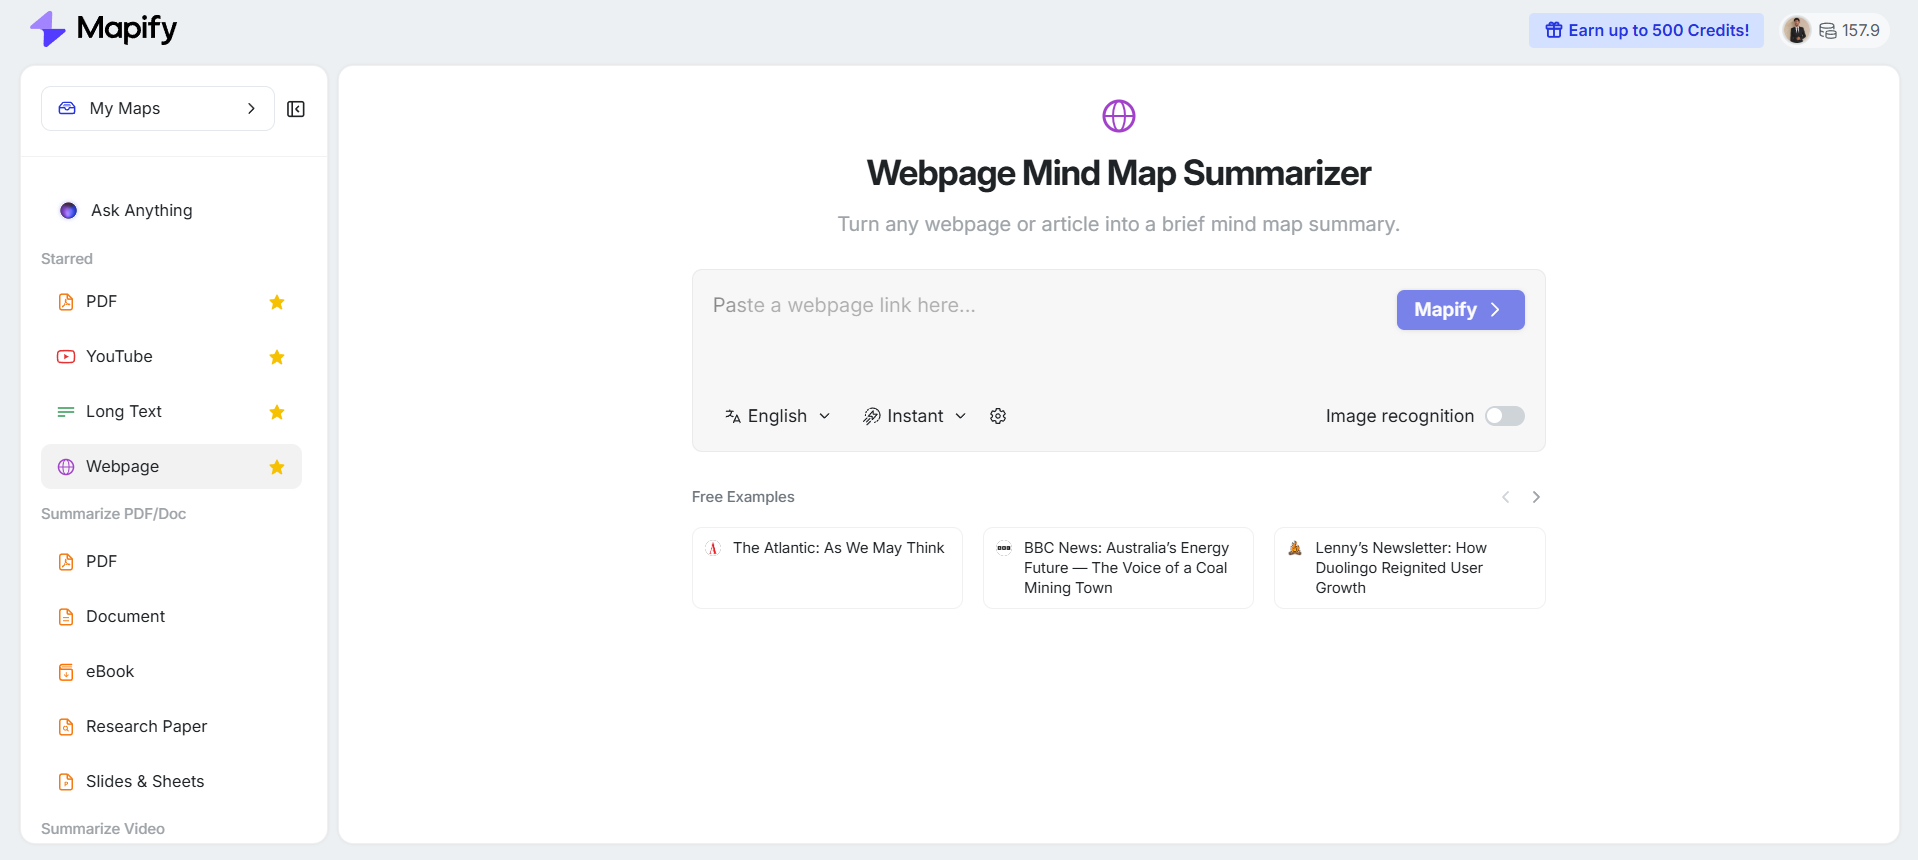Click the PDF icon under Summarize PDF/Doc
Image resolution: width=1918 pixels, height=860 pixels.
pos(66,562)
